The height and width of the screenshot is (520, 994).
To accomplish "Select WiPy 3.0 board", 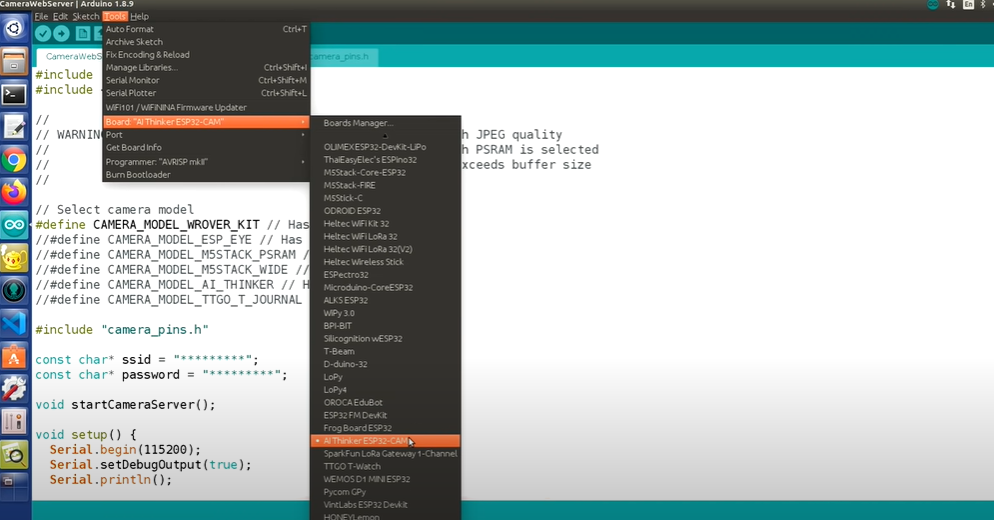I will (385, 313).
